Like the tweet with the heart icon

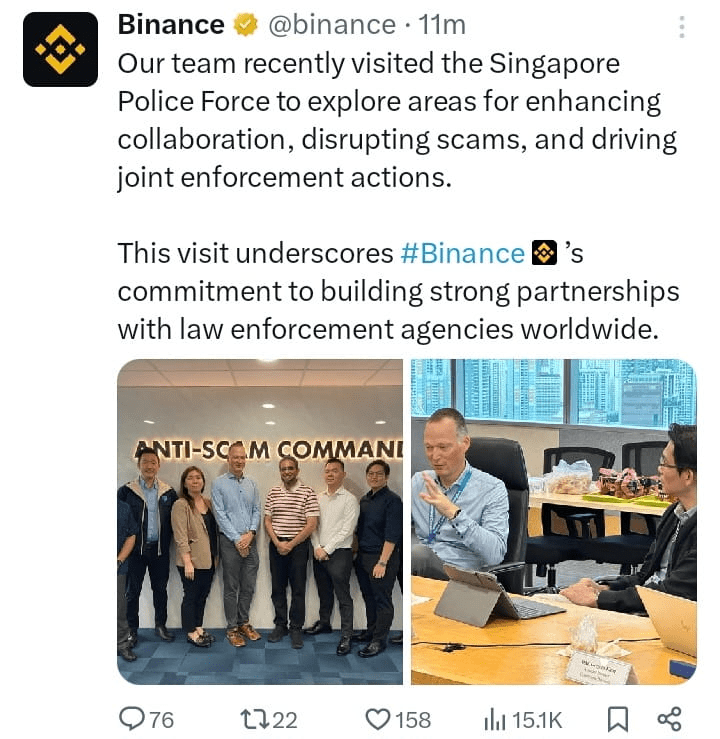378,720
